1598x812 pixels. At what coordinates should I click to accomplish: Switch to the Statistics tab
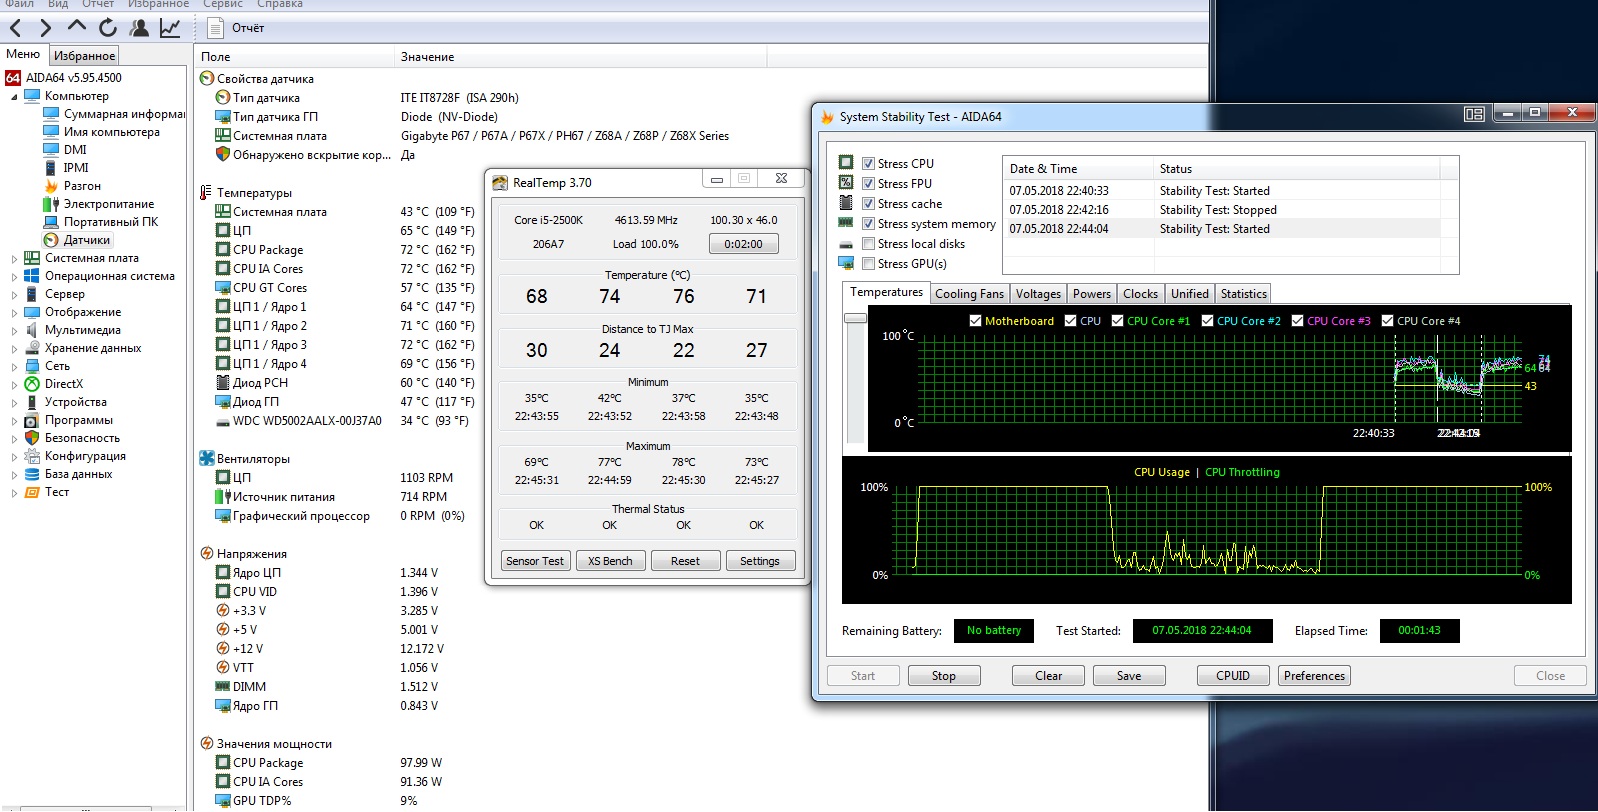(x=1243, y=294)
